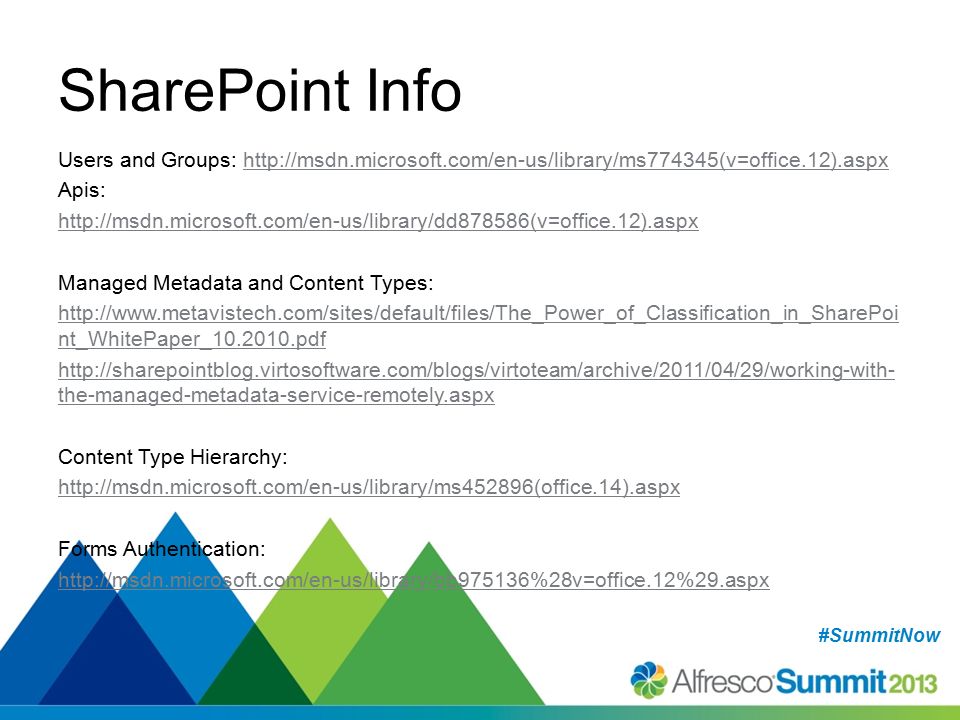Click the #SummitNow hashtag
960x720 pixels.
(879, 636)
